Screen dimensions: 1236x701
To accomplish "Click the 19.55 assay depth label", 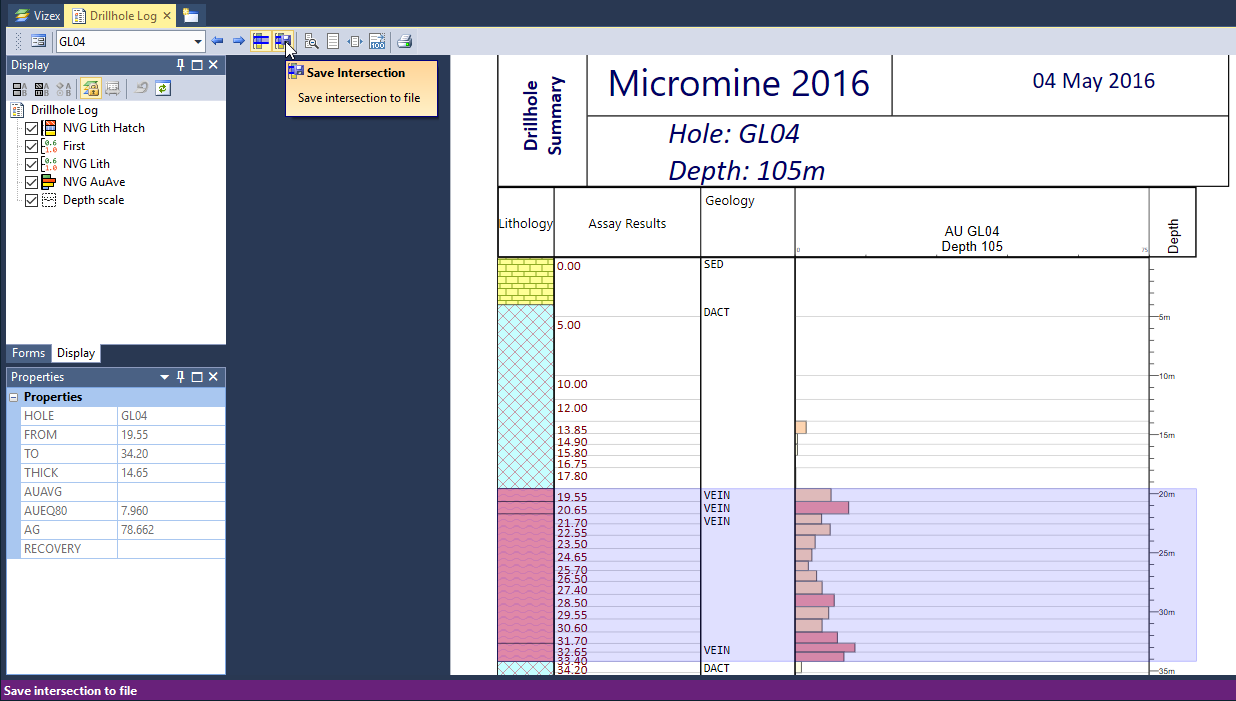I will point(572,497).
